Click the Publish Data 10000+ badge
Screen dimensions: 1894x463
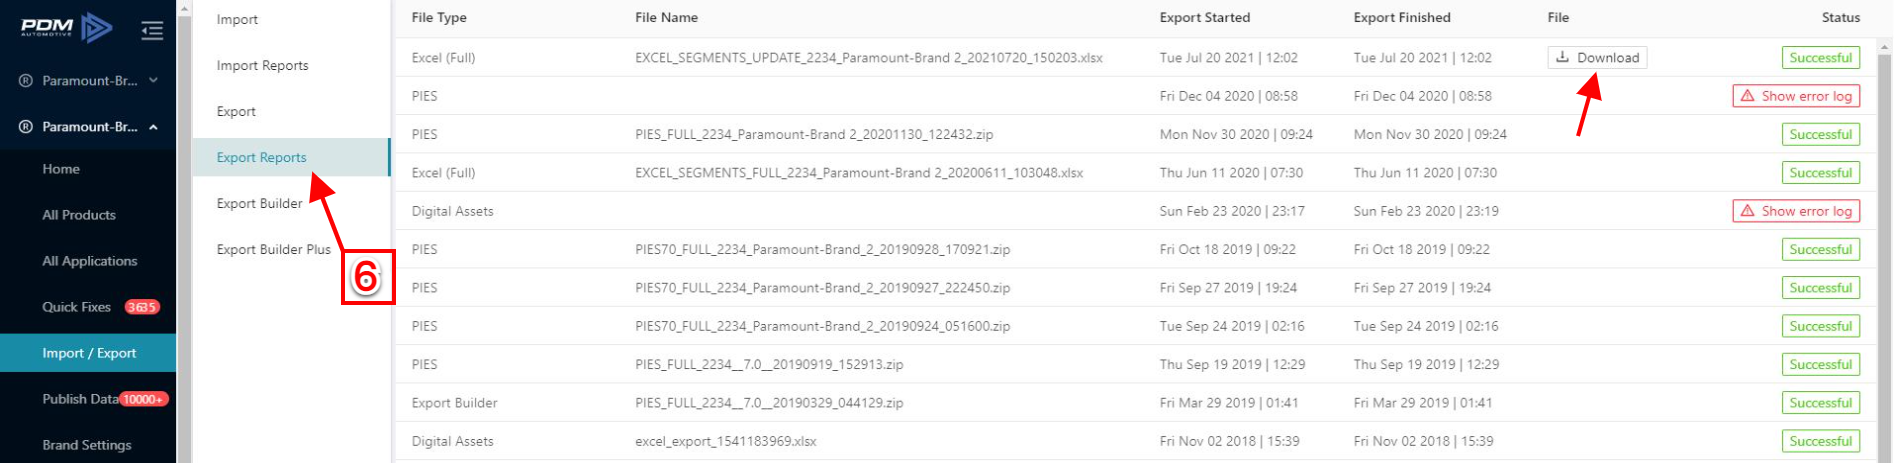(x=144, y=399)
